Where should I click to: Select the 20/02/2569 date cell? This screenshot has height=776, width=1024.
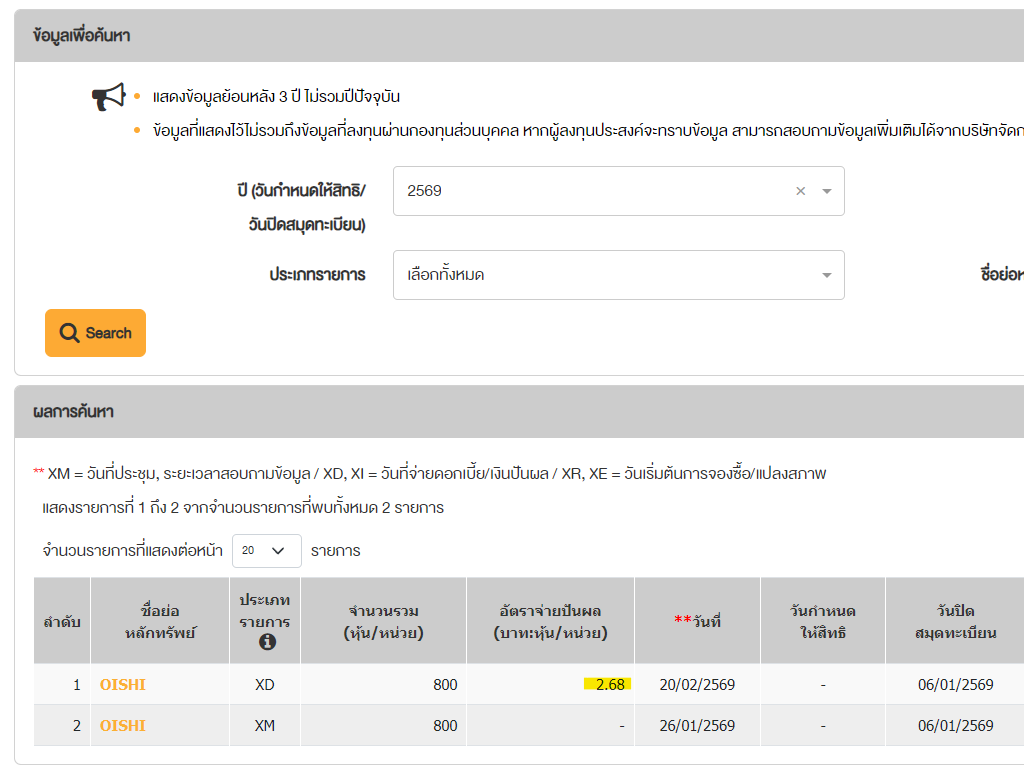pos(697,685)
